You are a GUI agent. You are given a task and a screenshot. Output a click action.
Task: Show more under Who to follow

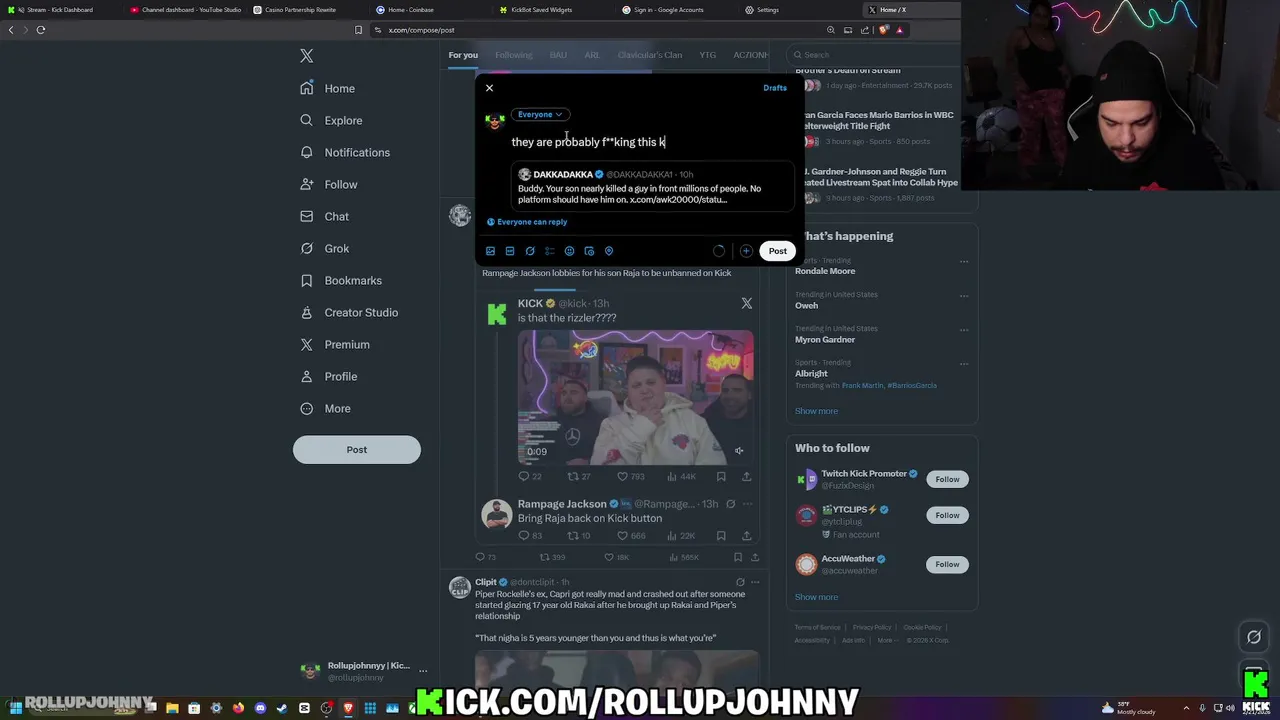816,597
